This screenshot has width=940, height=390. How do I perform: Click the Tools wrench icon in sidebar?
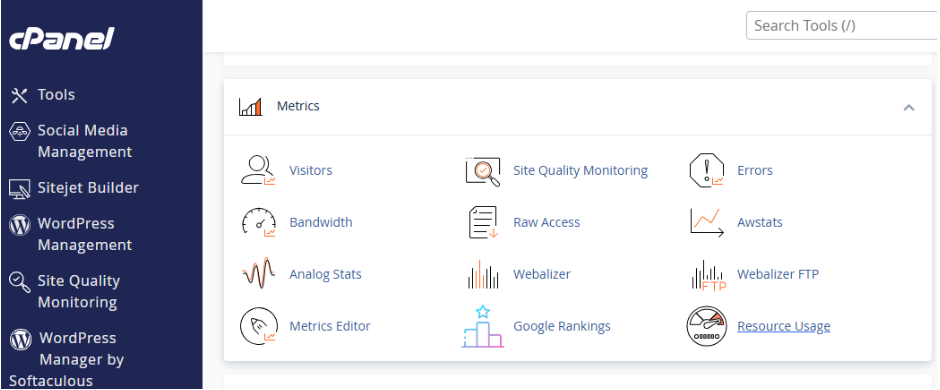tap(20, 95)
